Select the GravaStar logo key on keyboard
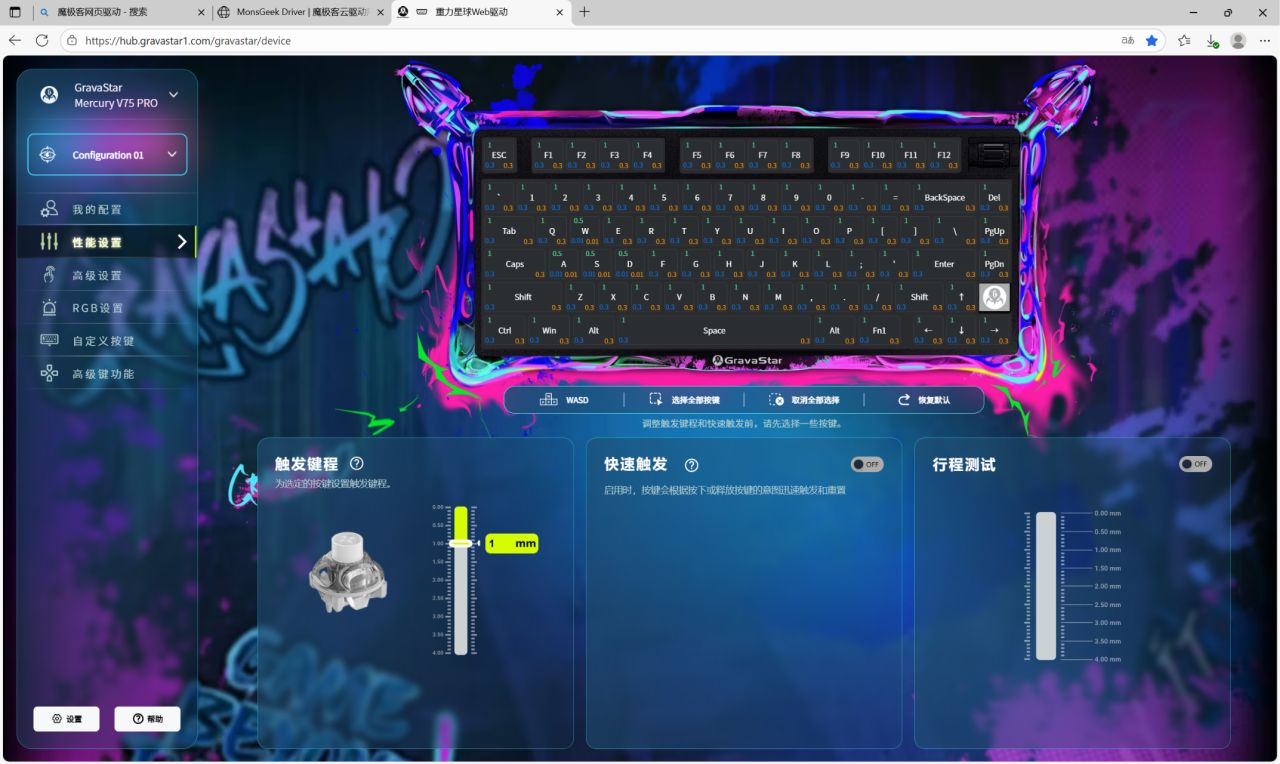 tap(994, 297)
